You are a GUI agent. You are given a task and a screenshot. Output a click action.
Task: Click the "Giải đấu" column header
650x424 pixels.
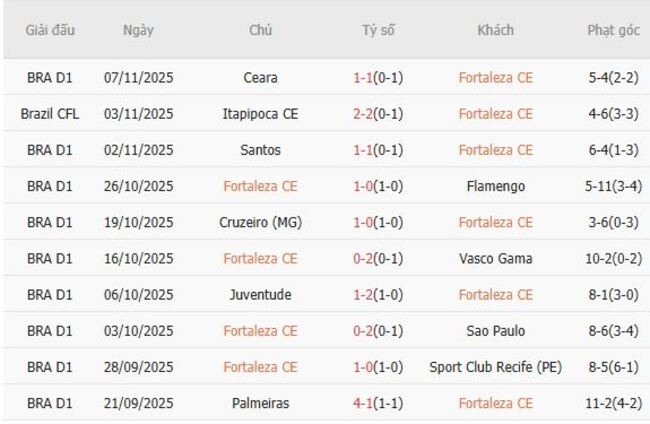[50, 30]
